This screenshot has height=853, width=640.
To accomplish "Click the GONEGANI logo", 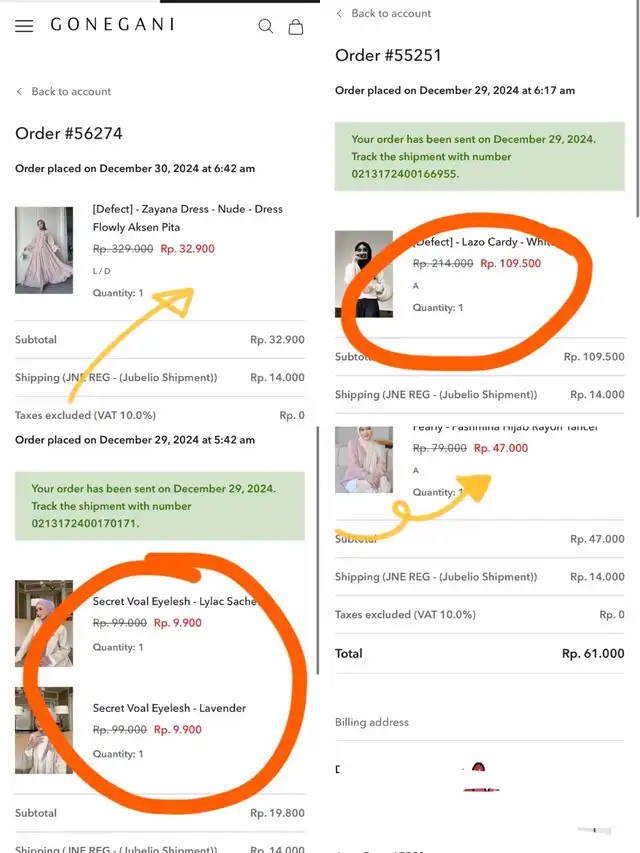I will (113, 24).
